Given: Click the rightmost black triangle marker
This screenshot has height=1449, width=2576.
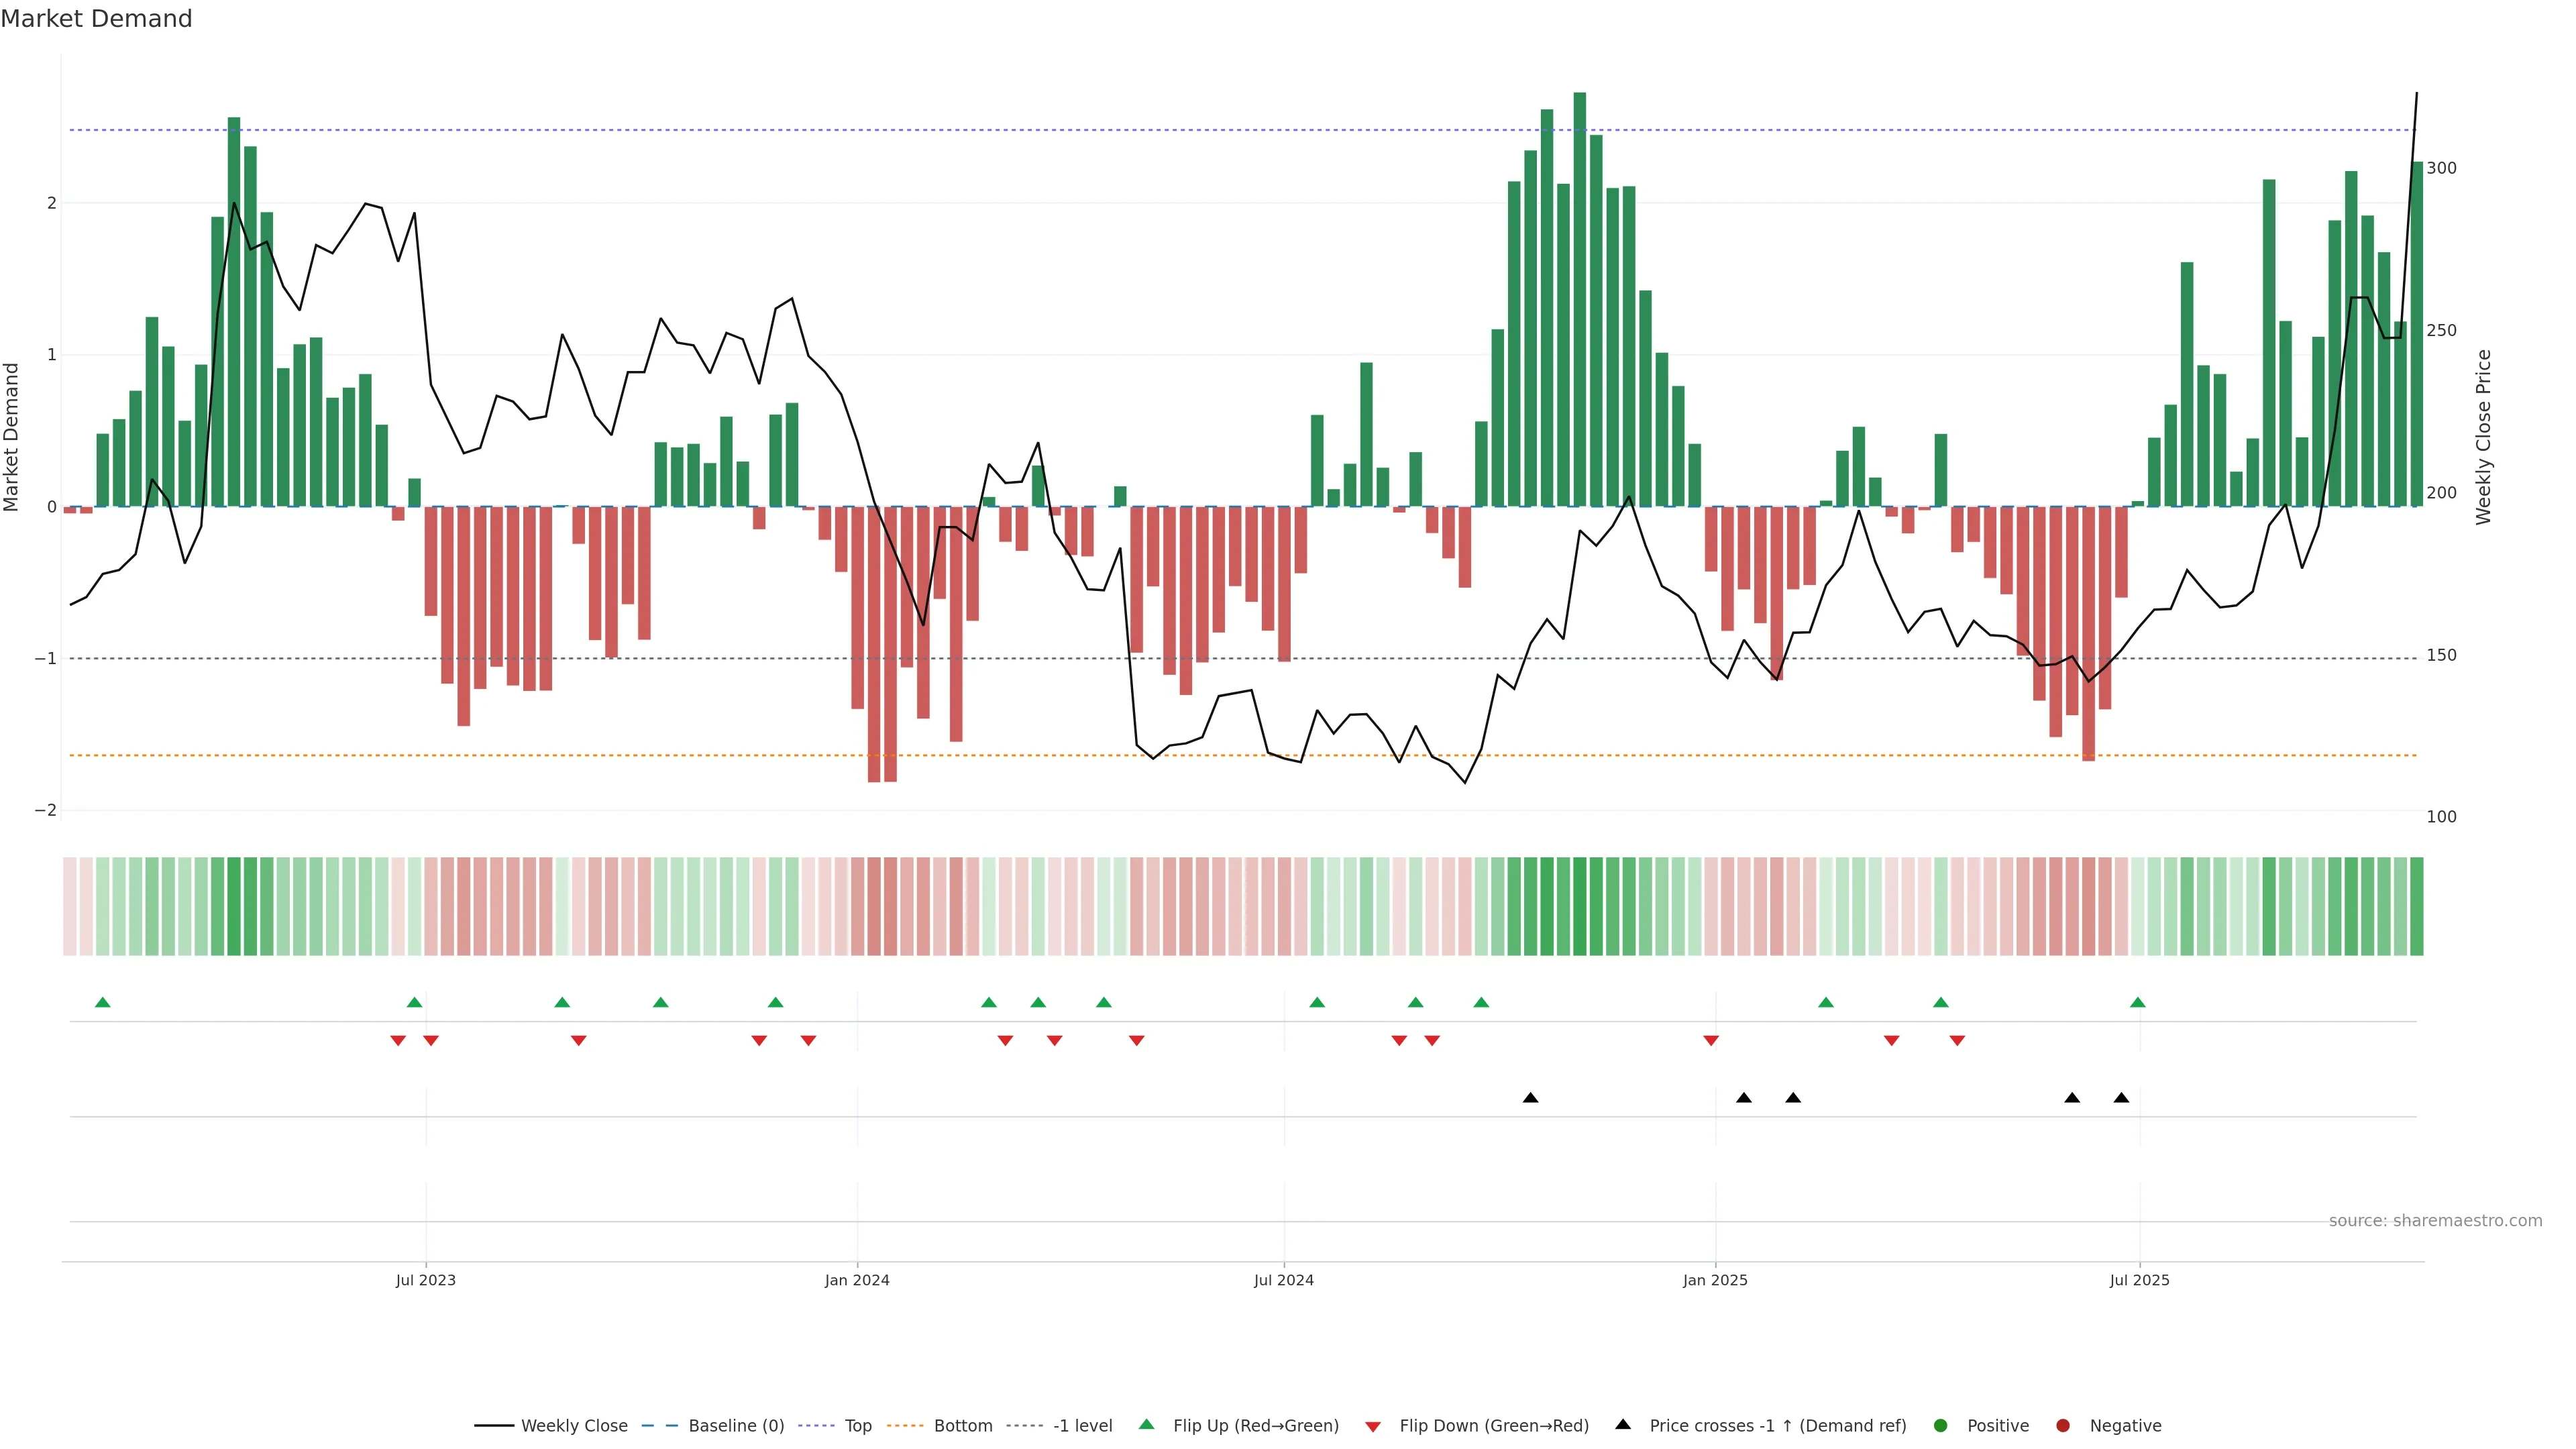Looking at the screenshot, I should [x=2121, y=1097].
